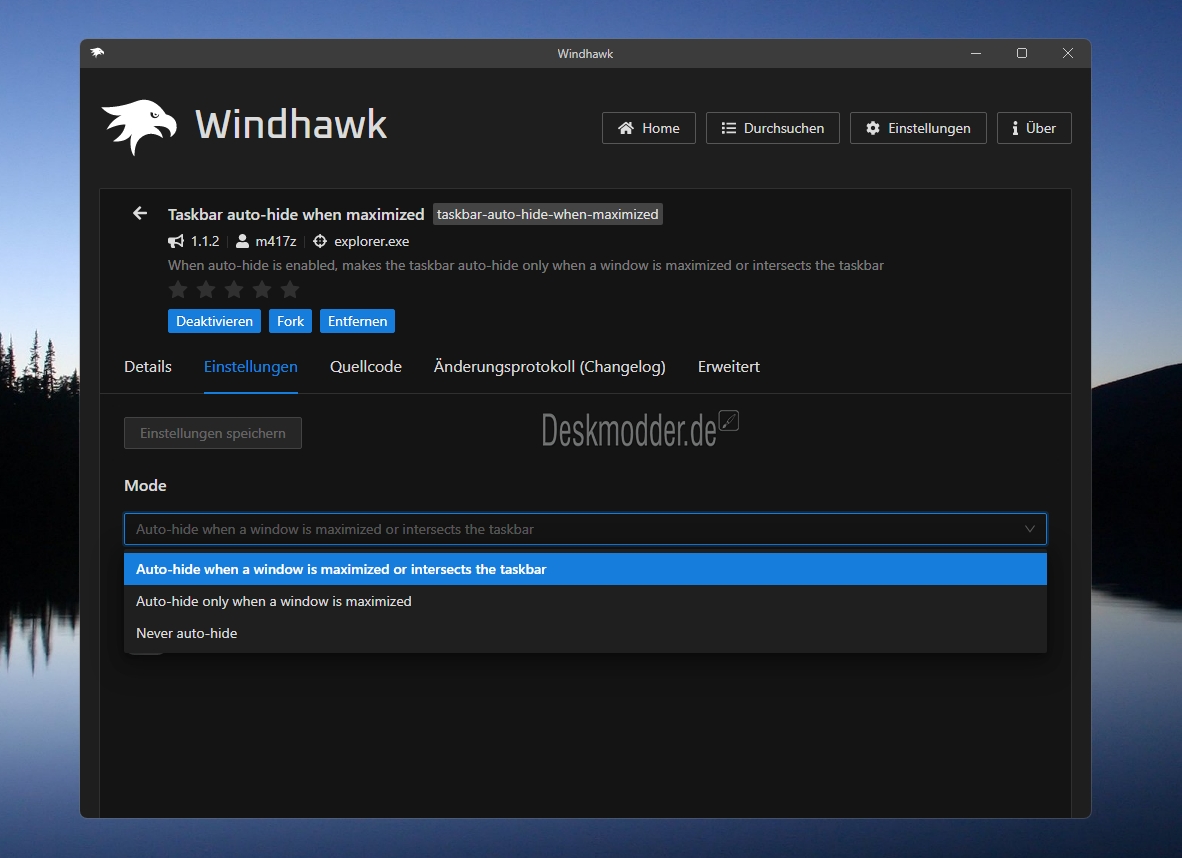Click the Einstellungen speichern button
This screenshot has height=858, width=1182.
pos(213,434)
